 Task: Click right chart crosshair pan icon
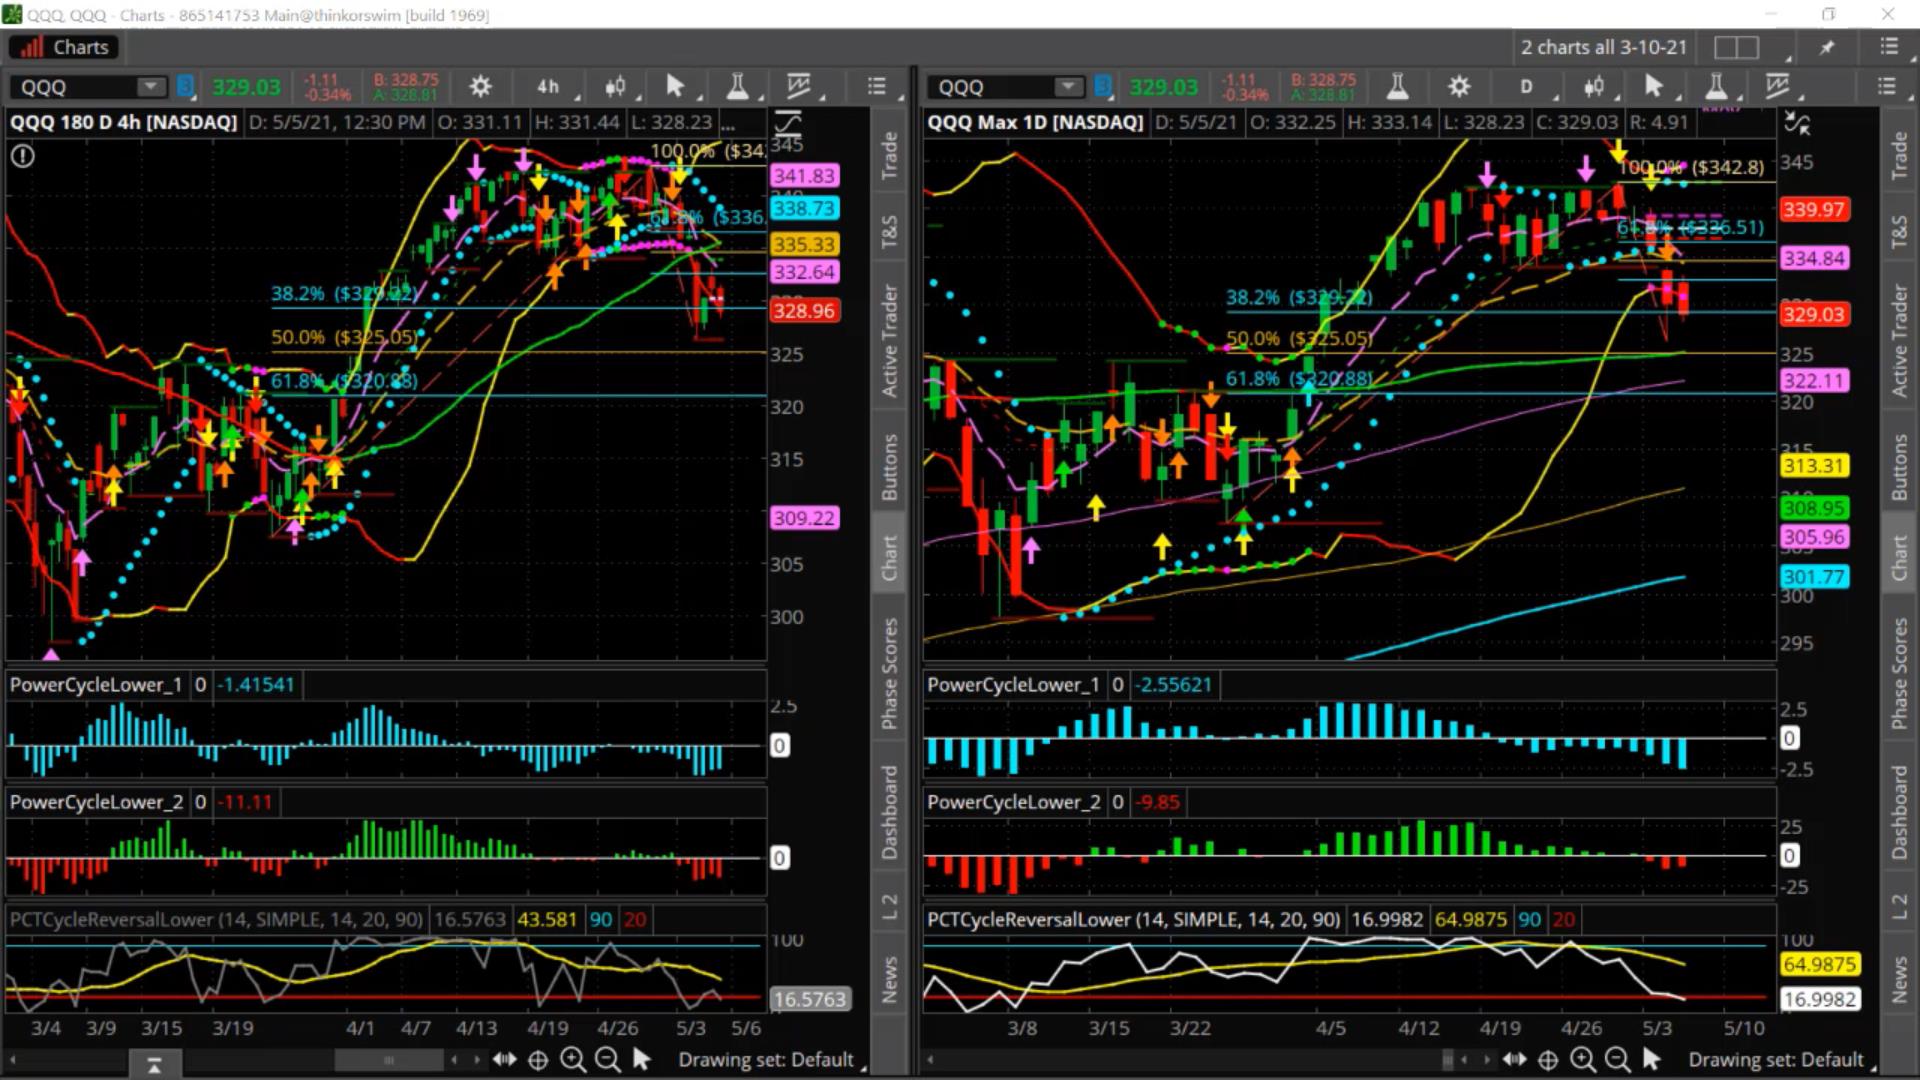tap(1548, 1060)
